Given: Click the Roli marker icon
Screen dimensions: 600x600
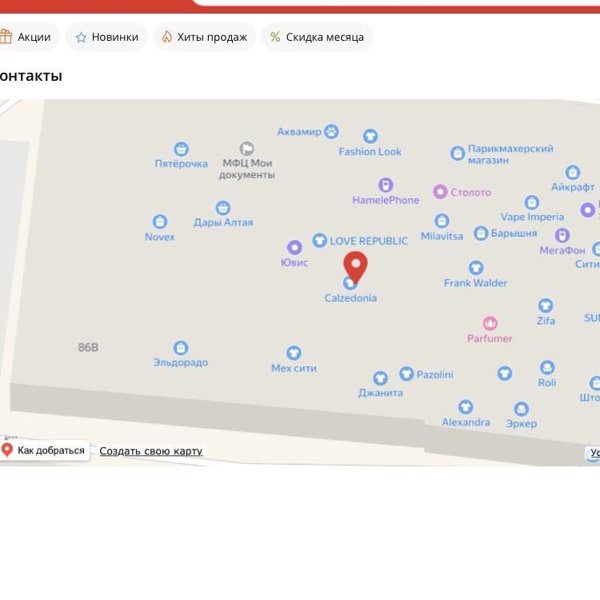Looking at the screenshot, I should tap(547, 368).
